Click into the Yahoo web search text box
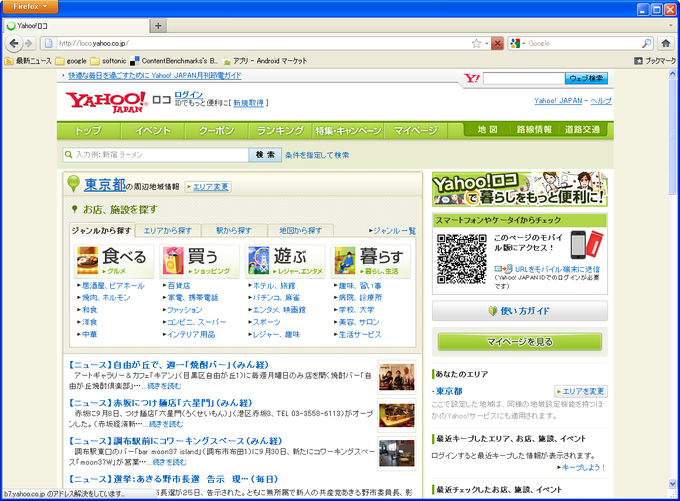Image resolution: width=680 pixels, height=501 pixels. coord(524,79)
